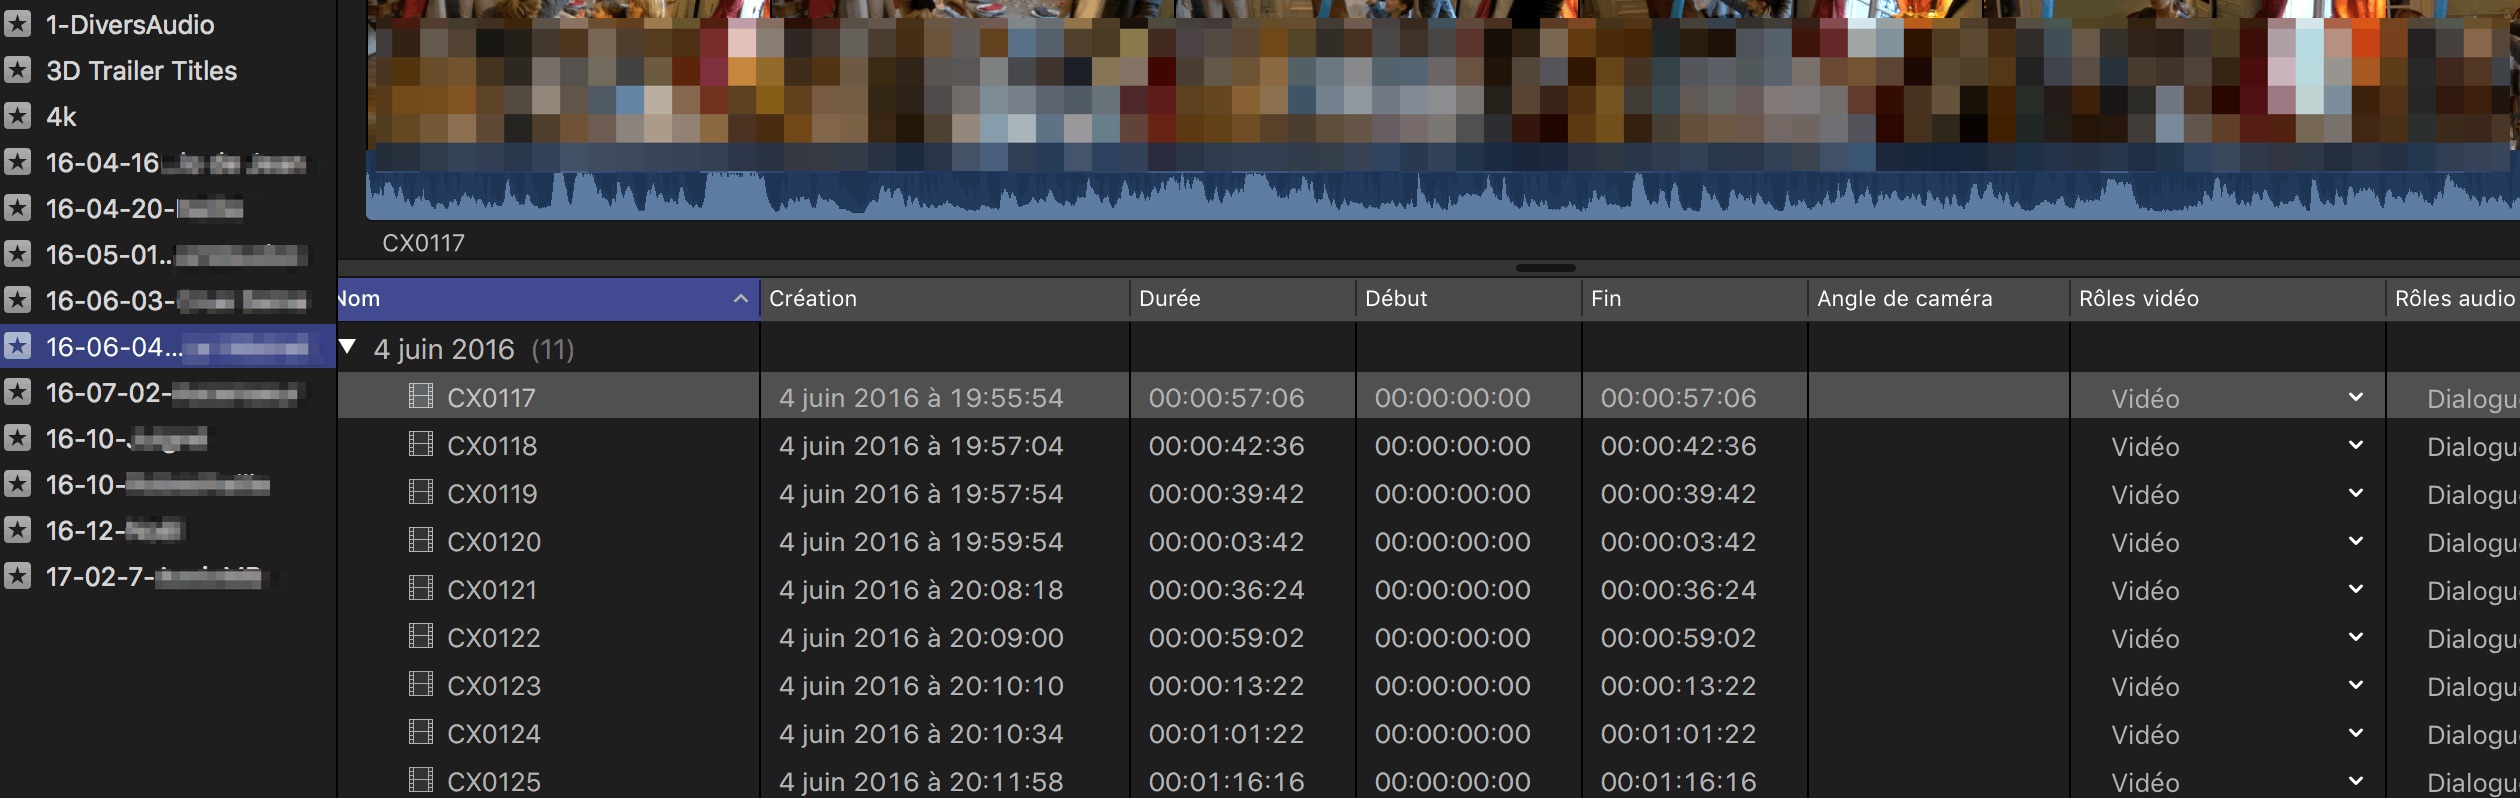Click the filmstrip icon of clip CX0117

pyautogui.click(x=421, y=396)
